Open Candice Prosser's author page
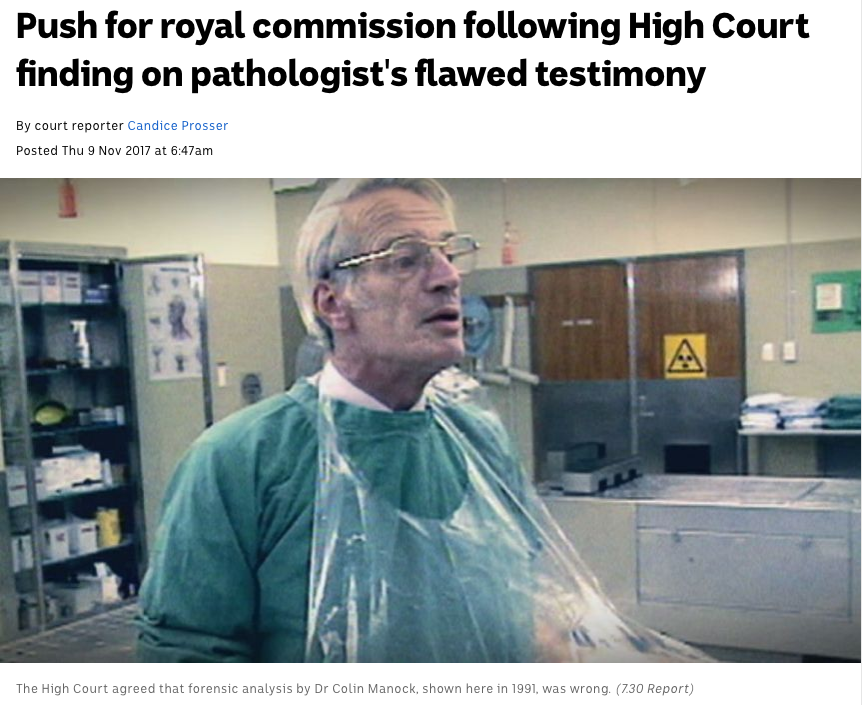This screenshot has width=866, height=705. coord(177,126)
